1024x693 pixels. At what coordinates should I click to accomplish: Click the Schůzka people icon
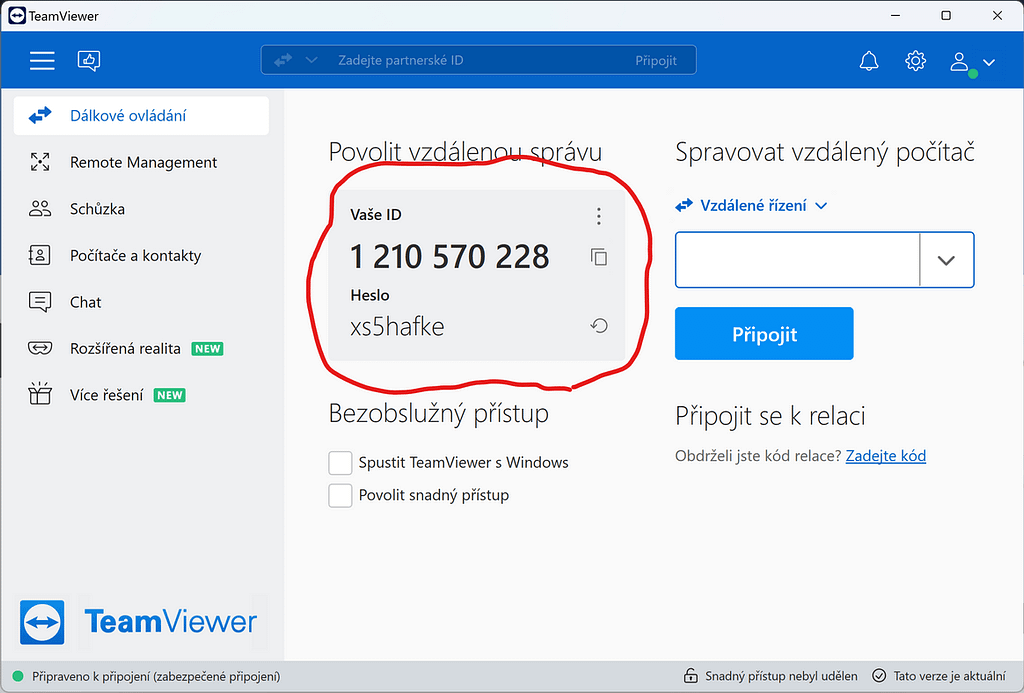[40, 209]
